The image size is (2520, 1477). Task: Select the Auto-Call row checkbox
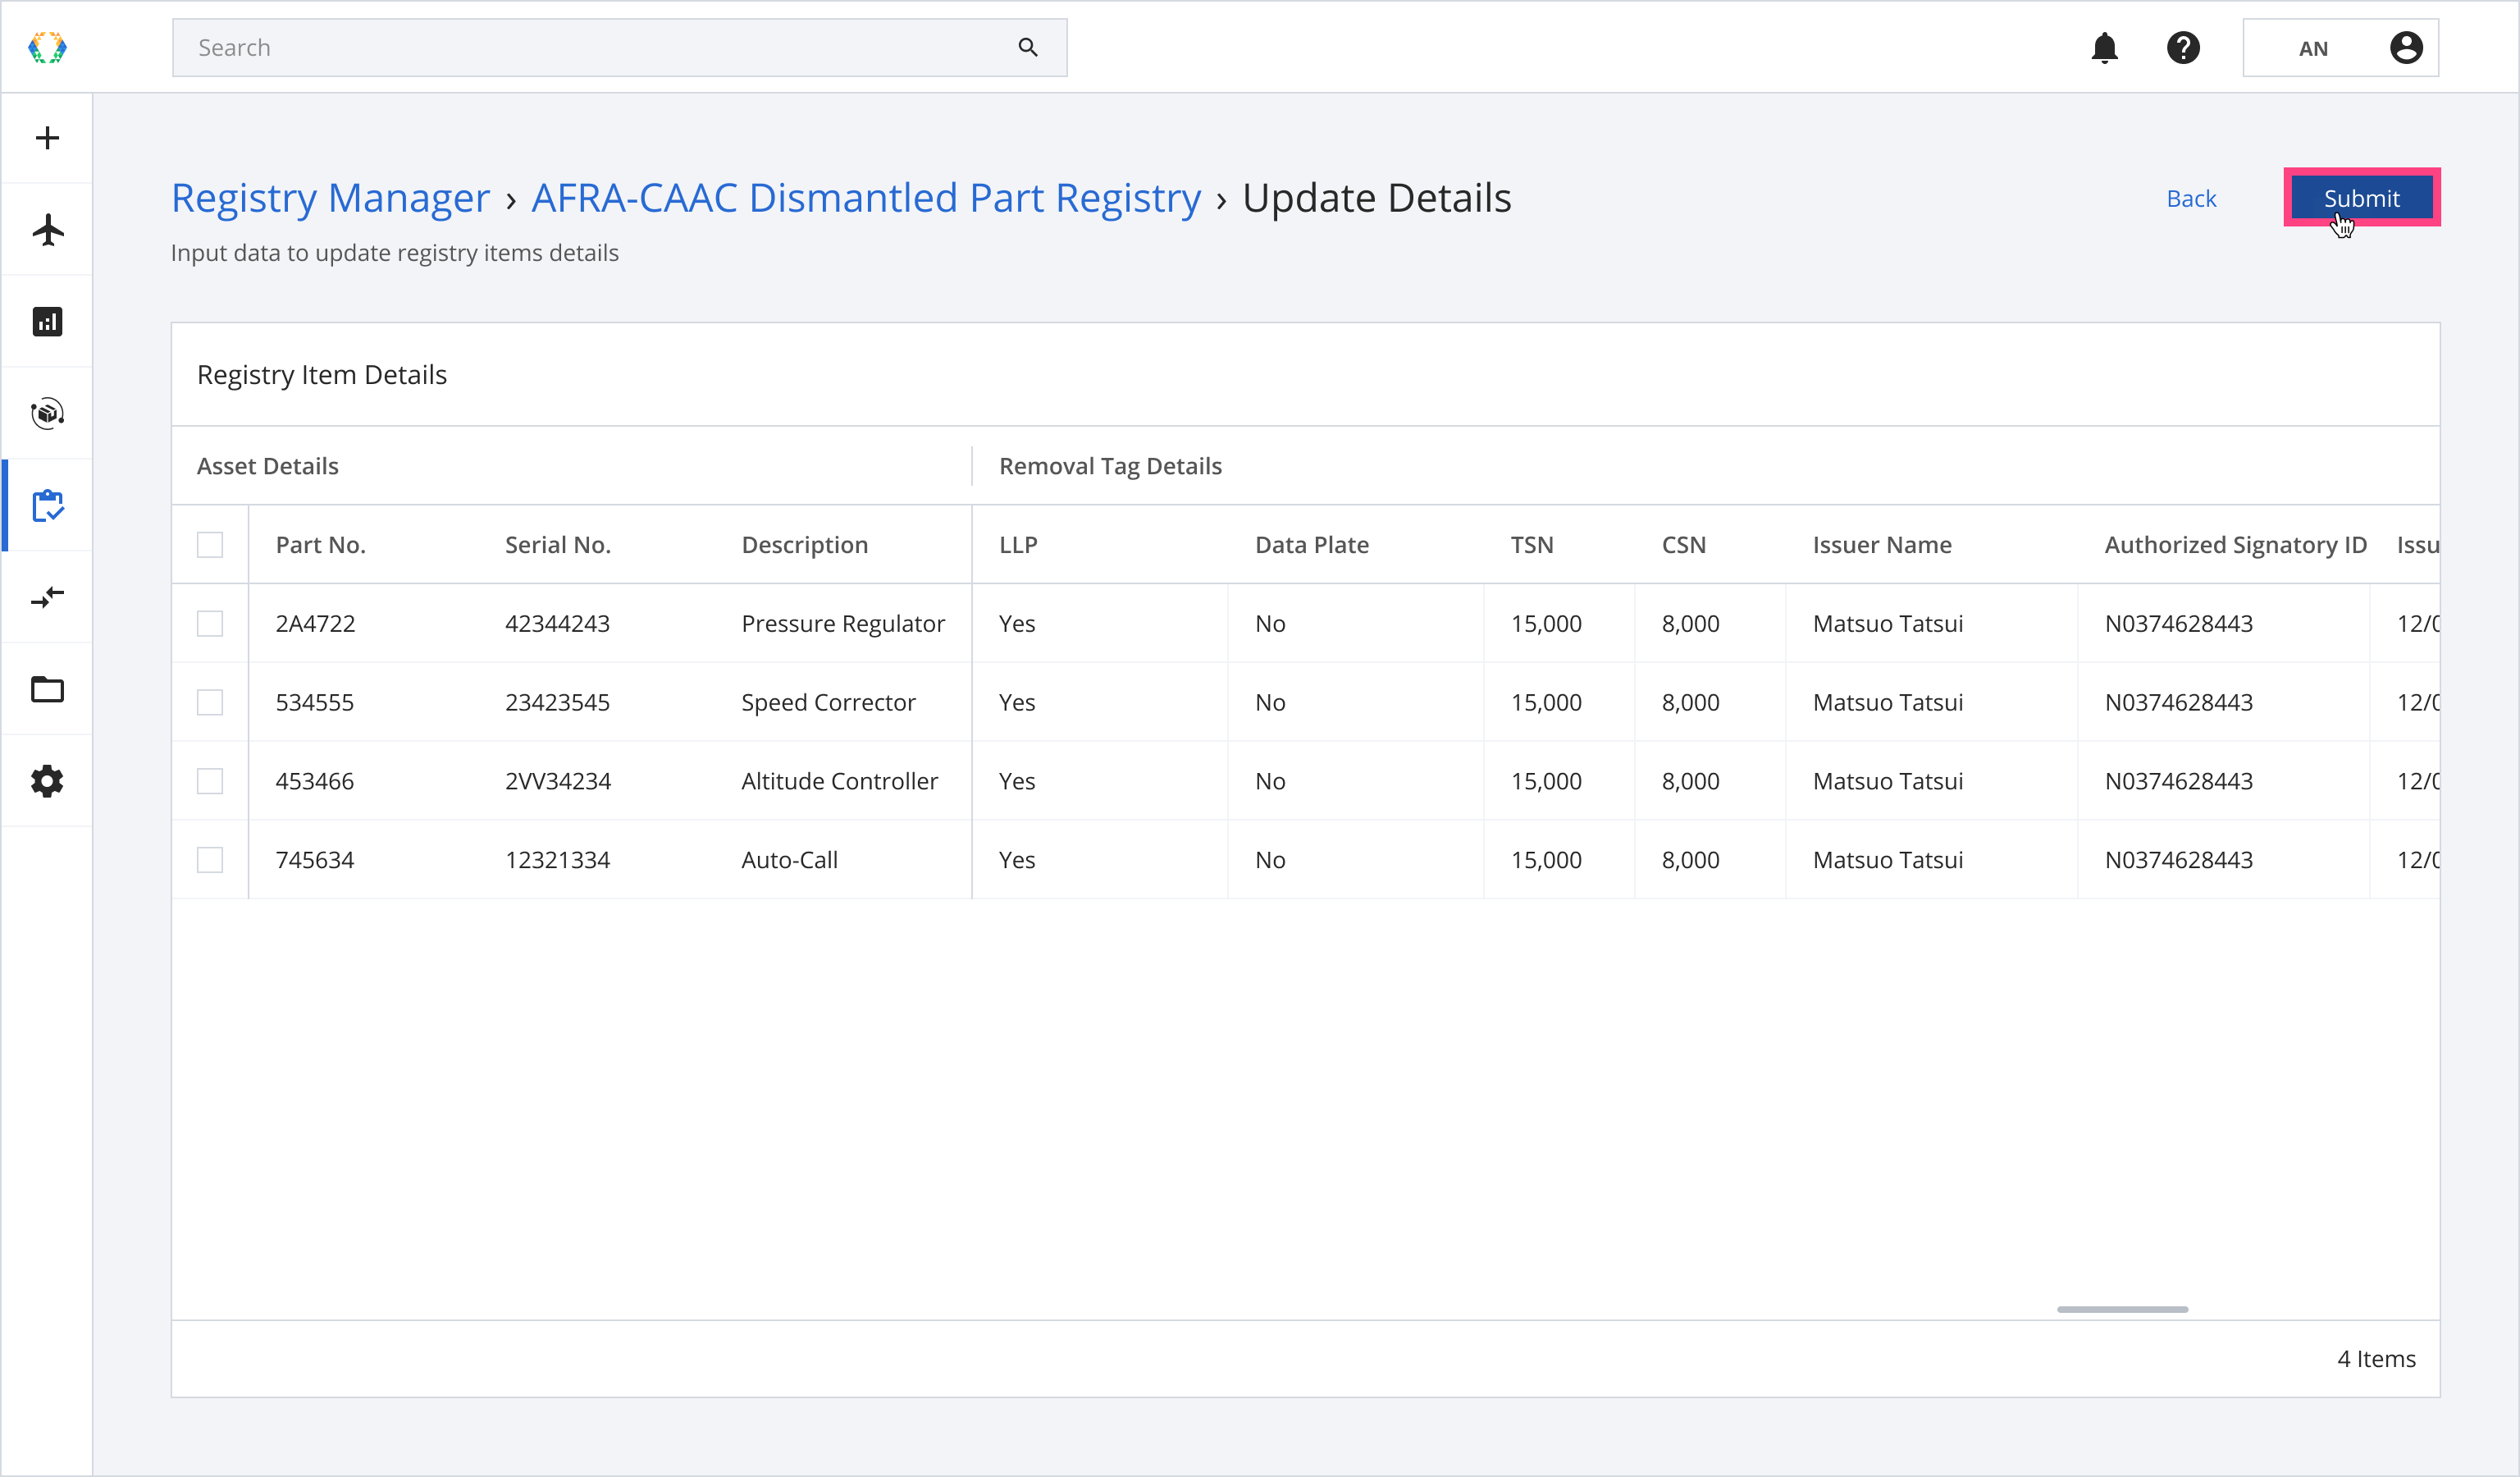tap(210, 860)
